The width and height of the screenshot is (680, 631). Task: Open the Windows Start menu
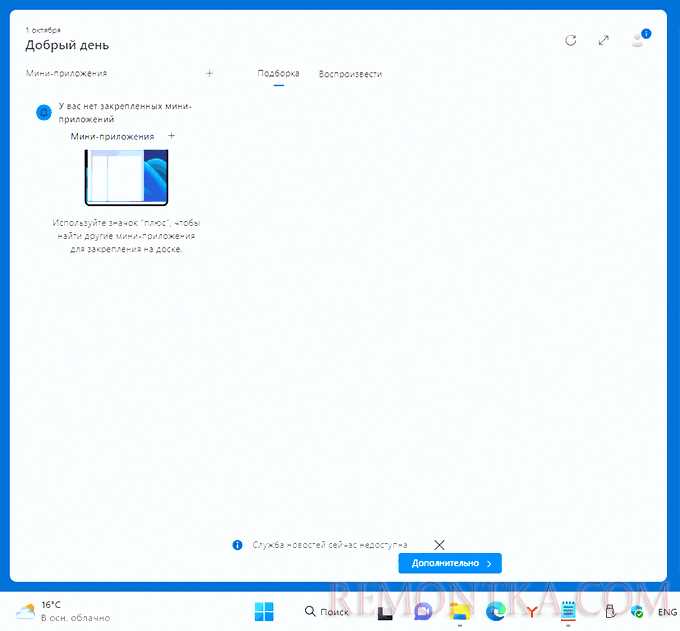point(264,611)
